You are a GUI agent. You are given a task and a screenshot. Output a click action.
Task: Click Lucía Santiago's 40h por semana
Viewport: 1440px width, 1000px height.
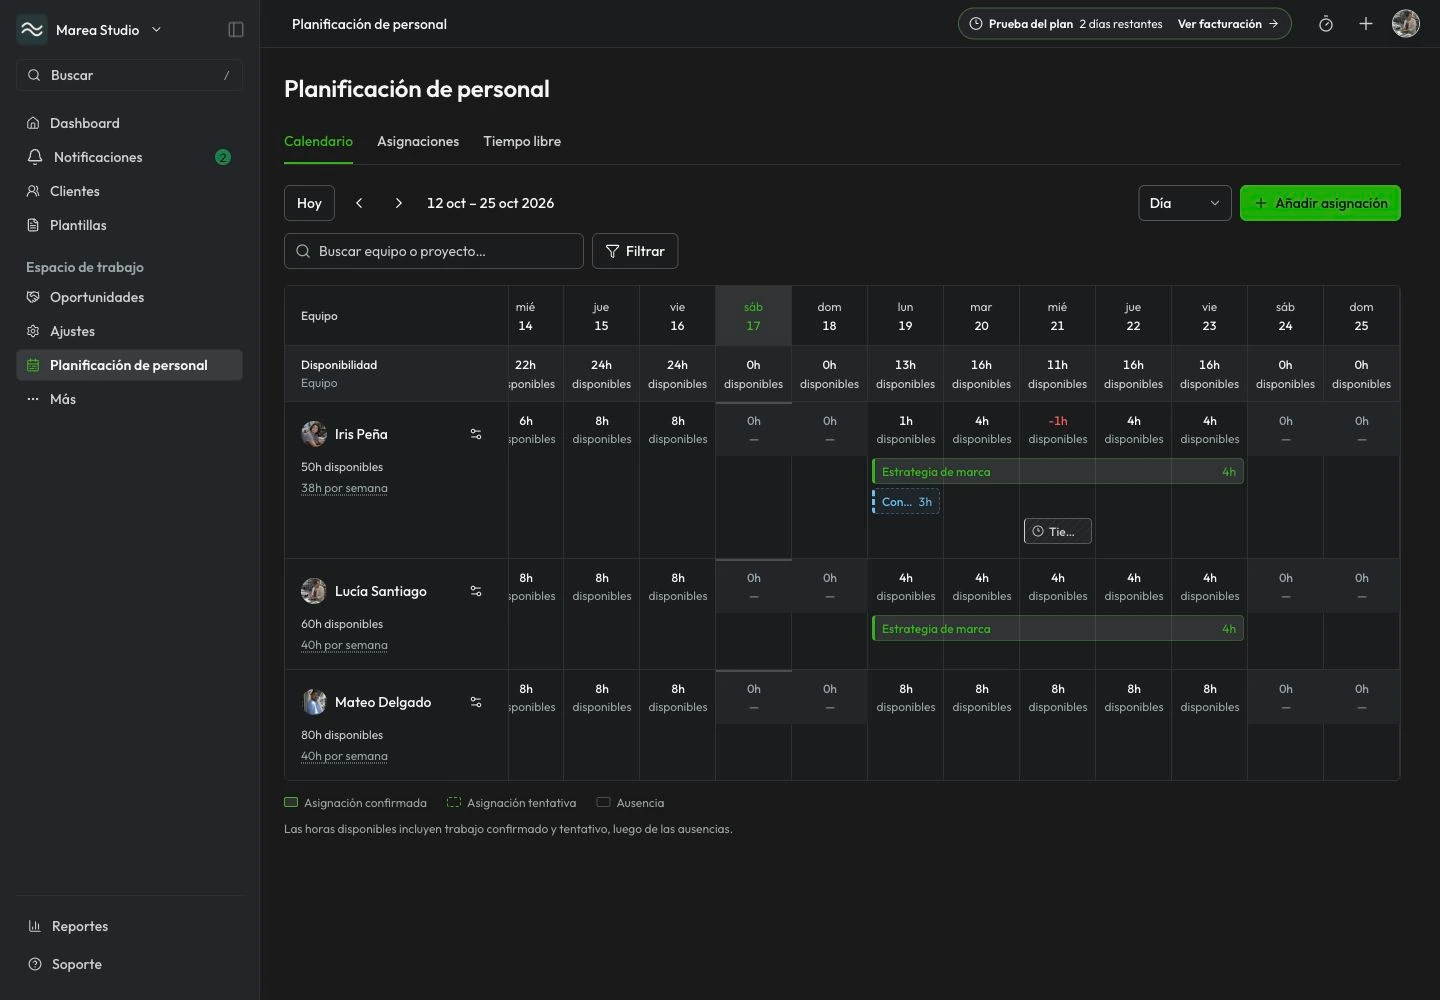coord(344,646)
